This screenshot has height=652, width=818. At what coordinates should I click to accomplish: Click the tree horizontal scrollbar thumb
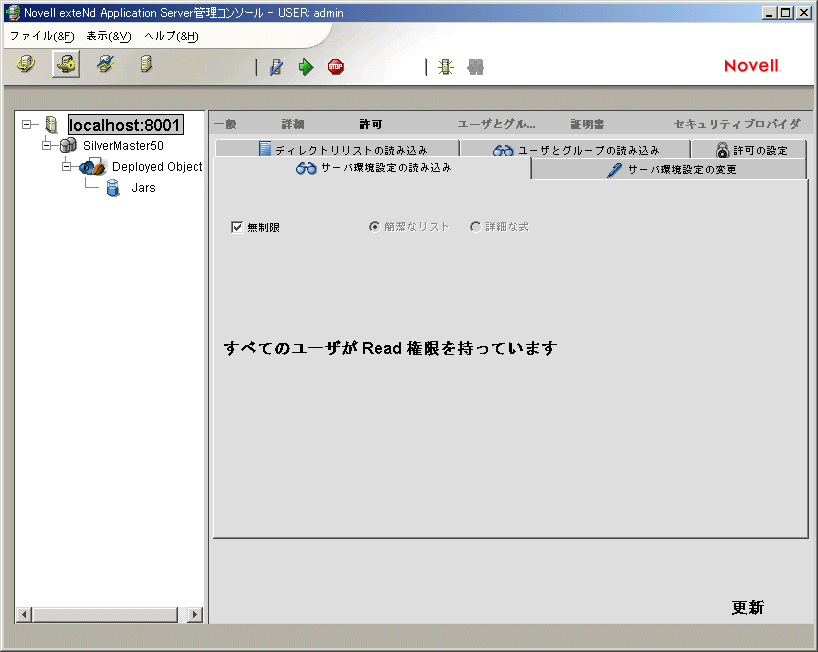click(105, 614)
